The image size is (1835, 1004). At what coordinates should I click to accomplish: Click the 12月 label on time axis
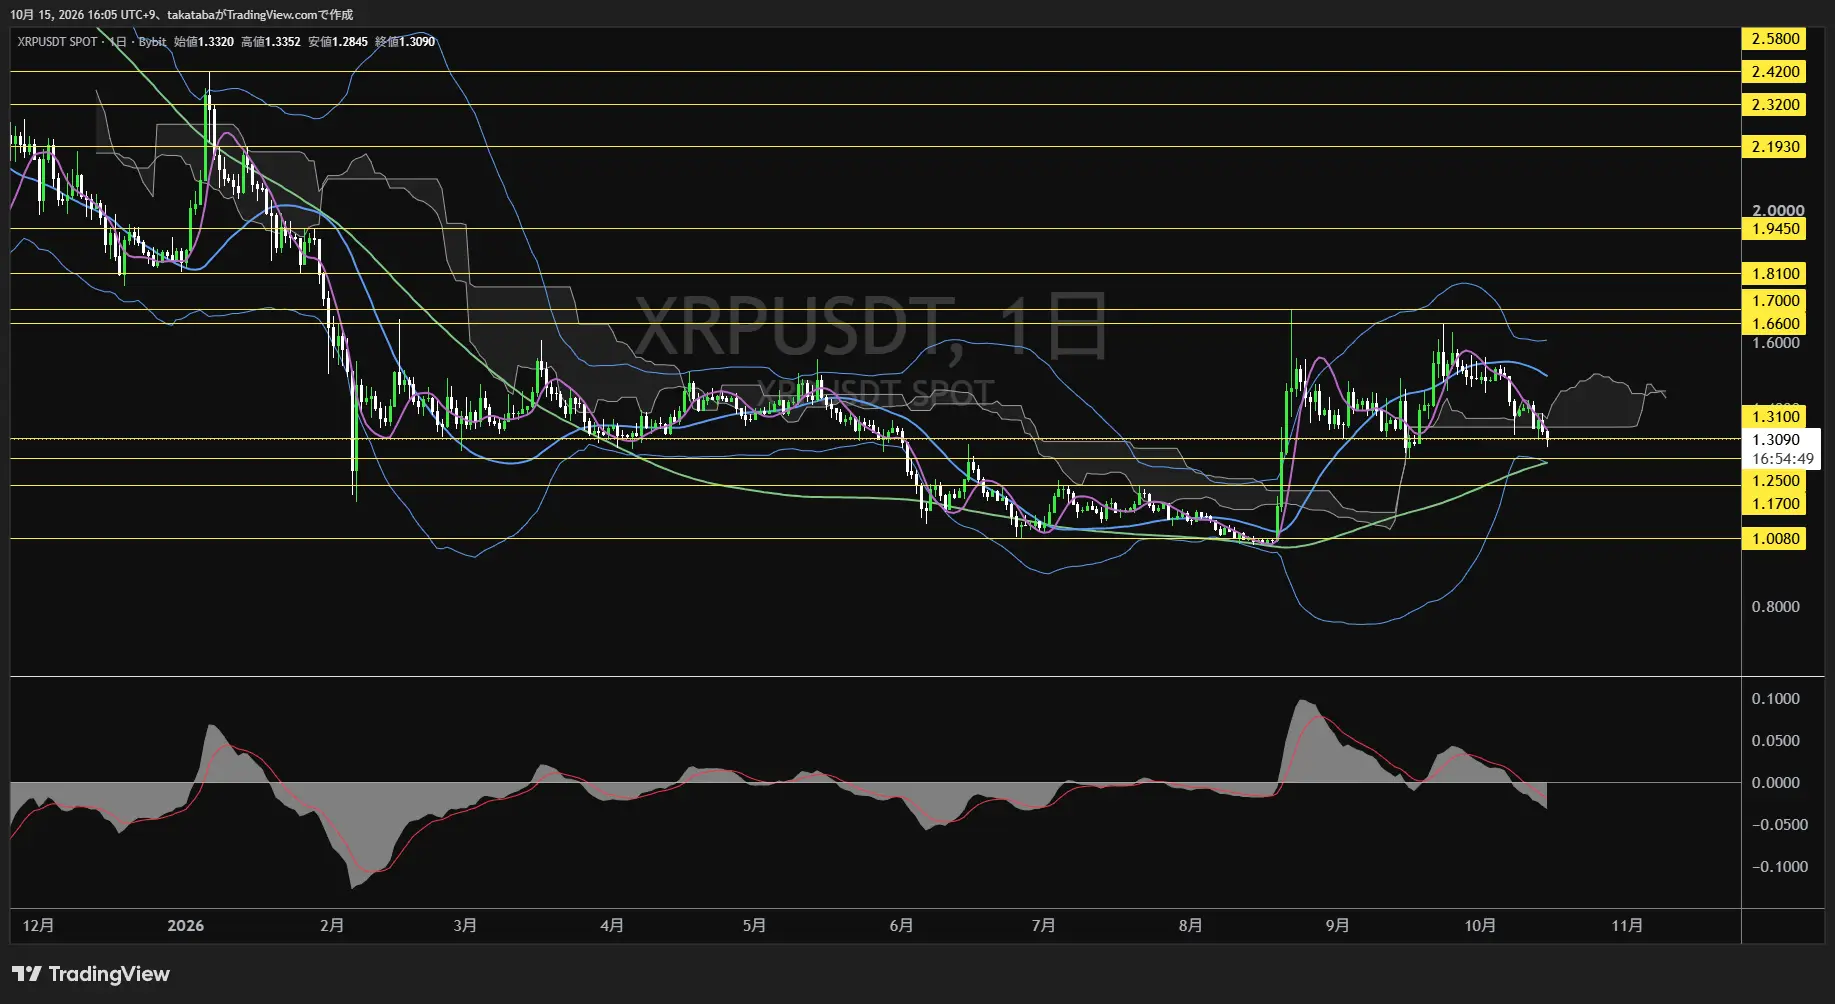tap(38, 926)
